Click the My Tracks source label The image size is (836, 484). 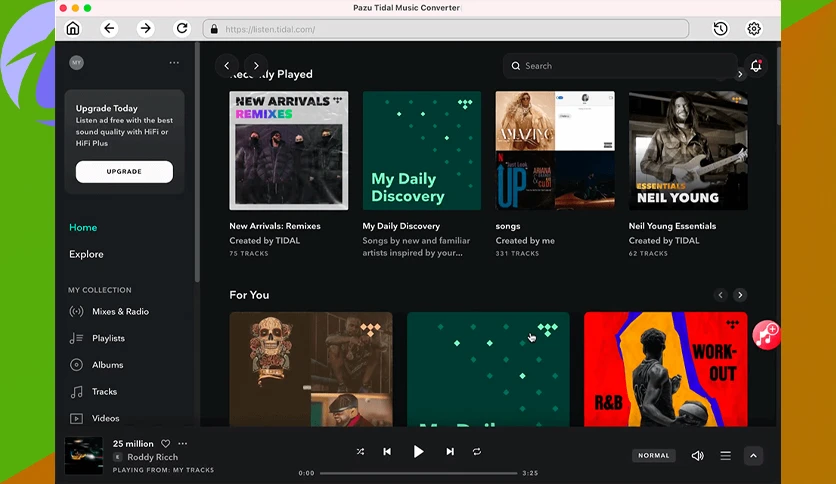pyautogui.click(x=193, y=470)
